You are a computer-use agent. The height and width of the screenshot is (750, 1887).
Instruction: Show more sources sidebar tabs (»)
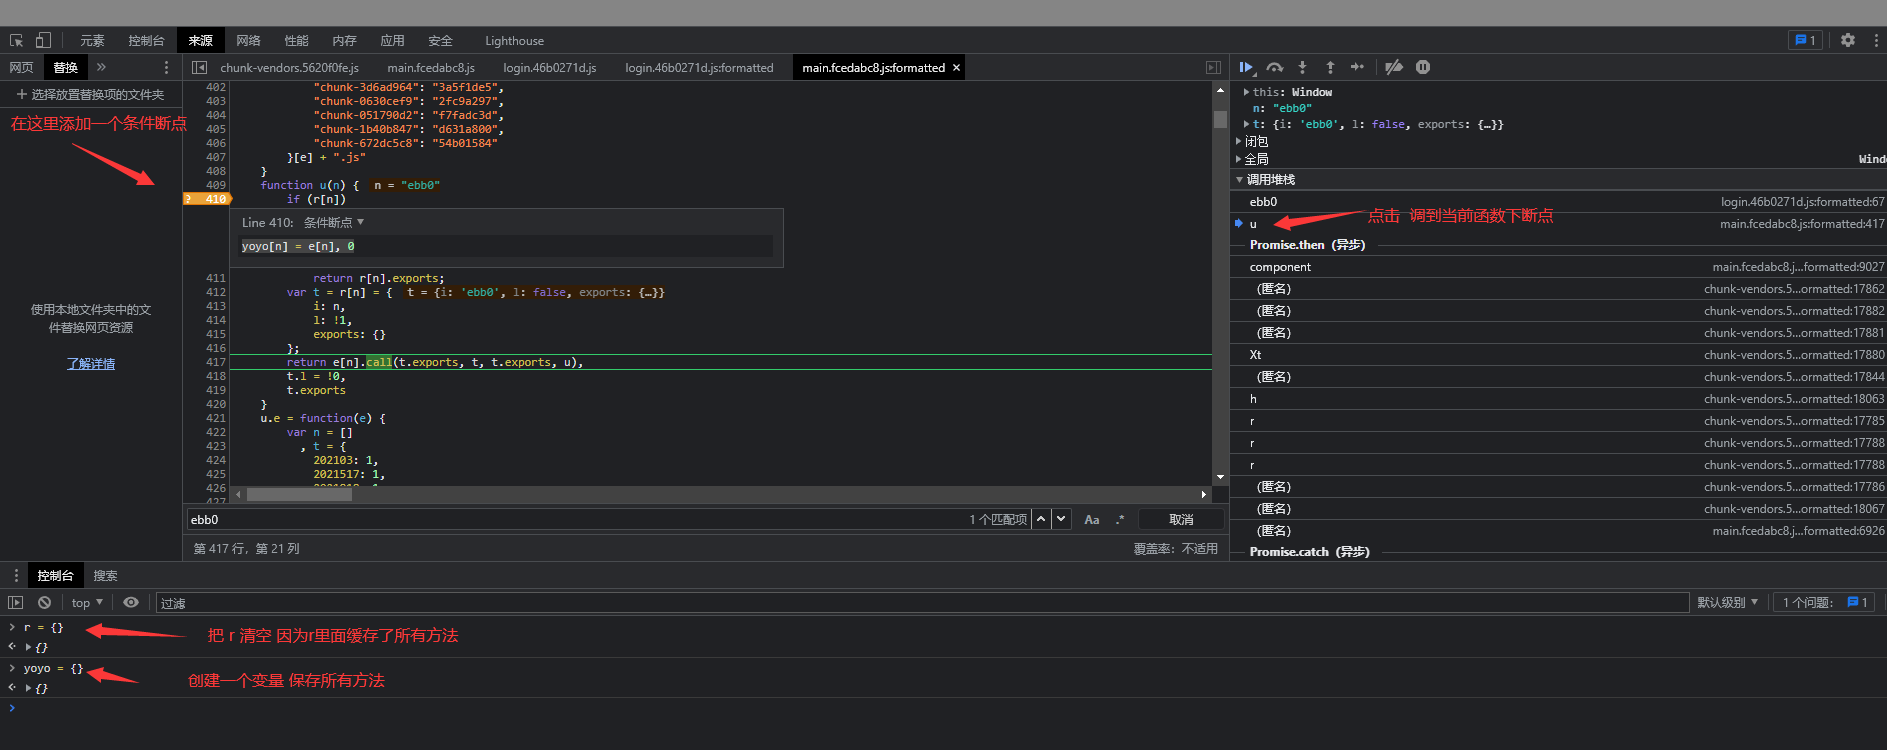coord(101,67)
